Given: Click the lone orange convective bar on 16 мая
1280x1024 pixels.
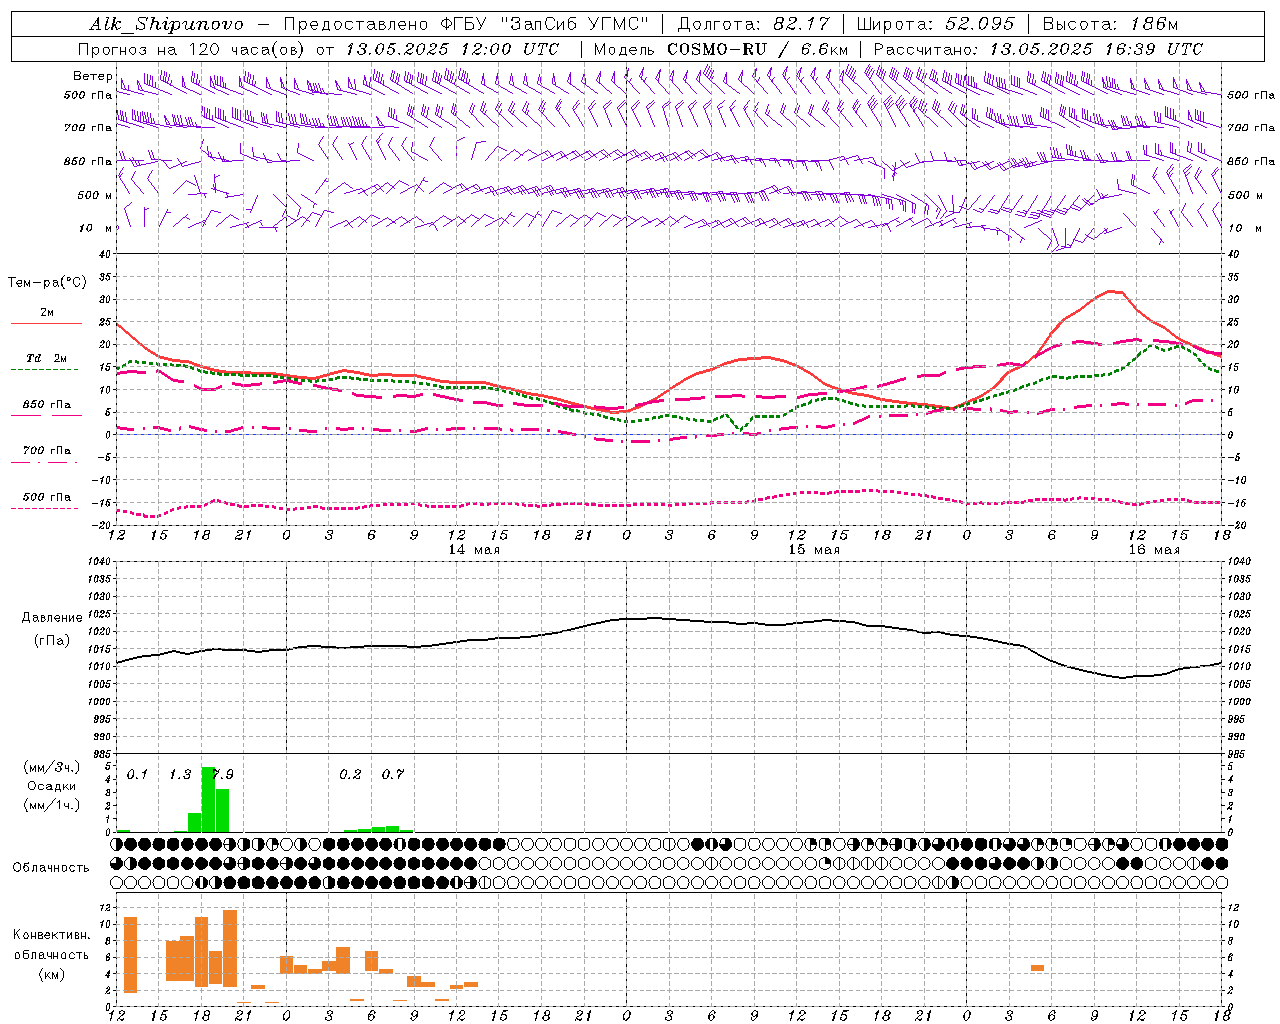Looking at the screenshot, I should point(1037,968).
